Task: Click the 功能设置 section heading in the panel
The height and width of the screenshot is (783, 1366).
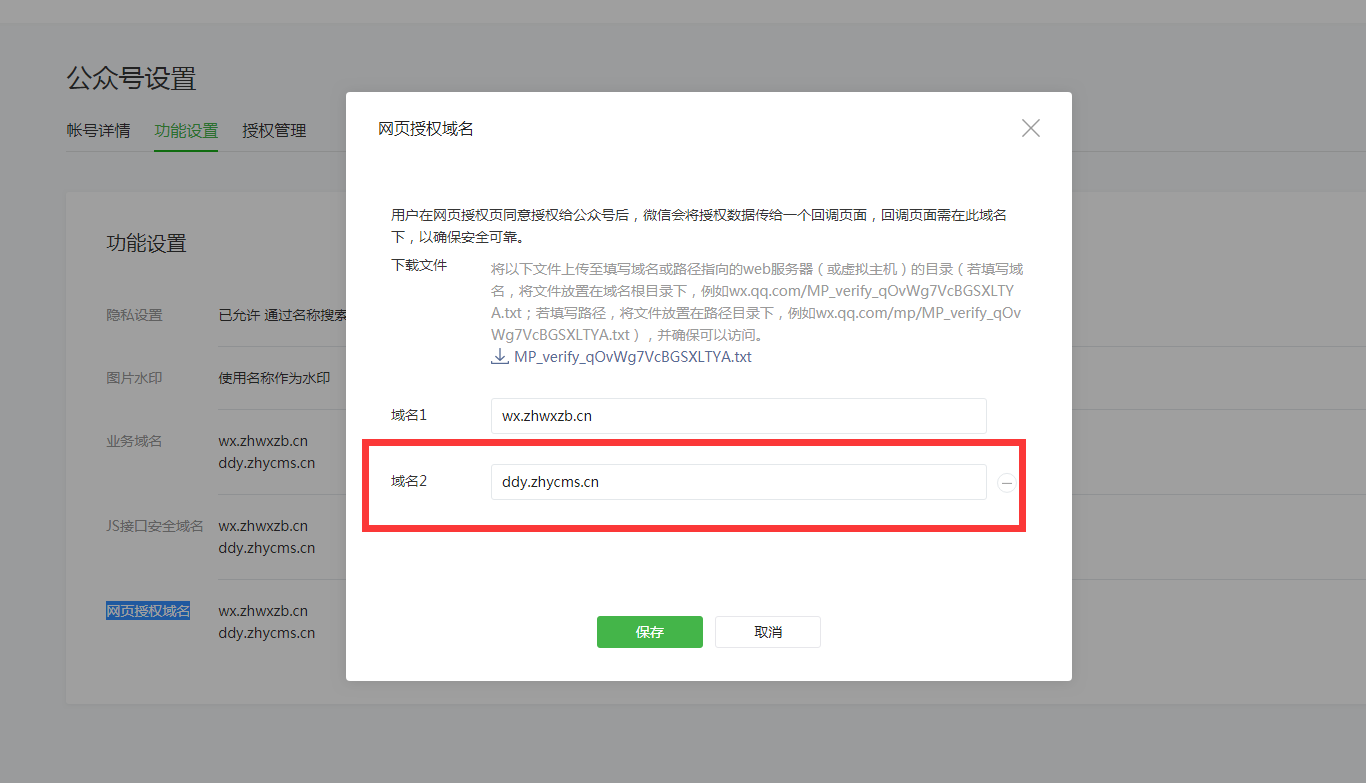Action: coord(147,243)
